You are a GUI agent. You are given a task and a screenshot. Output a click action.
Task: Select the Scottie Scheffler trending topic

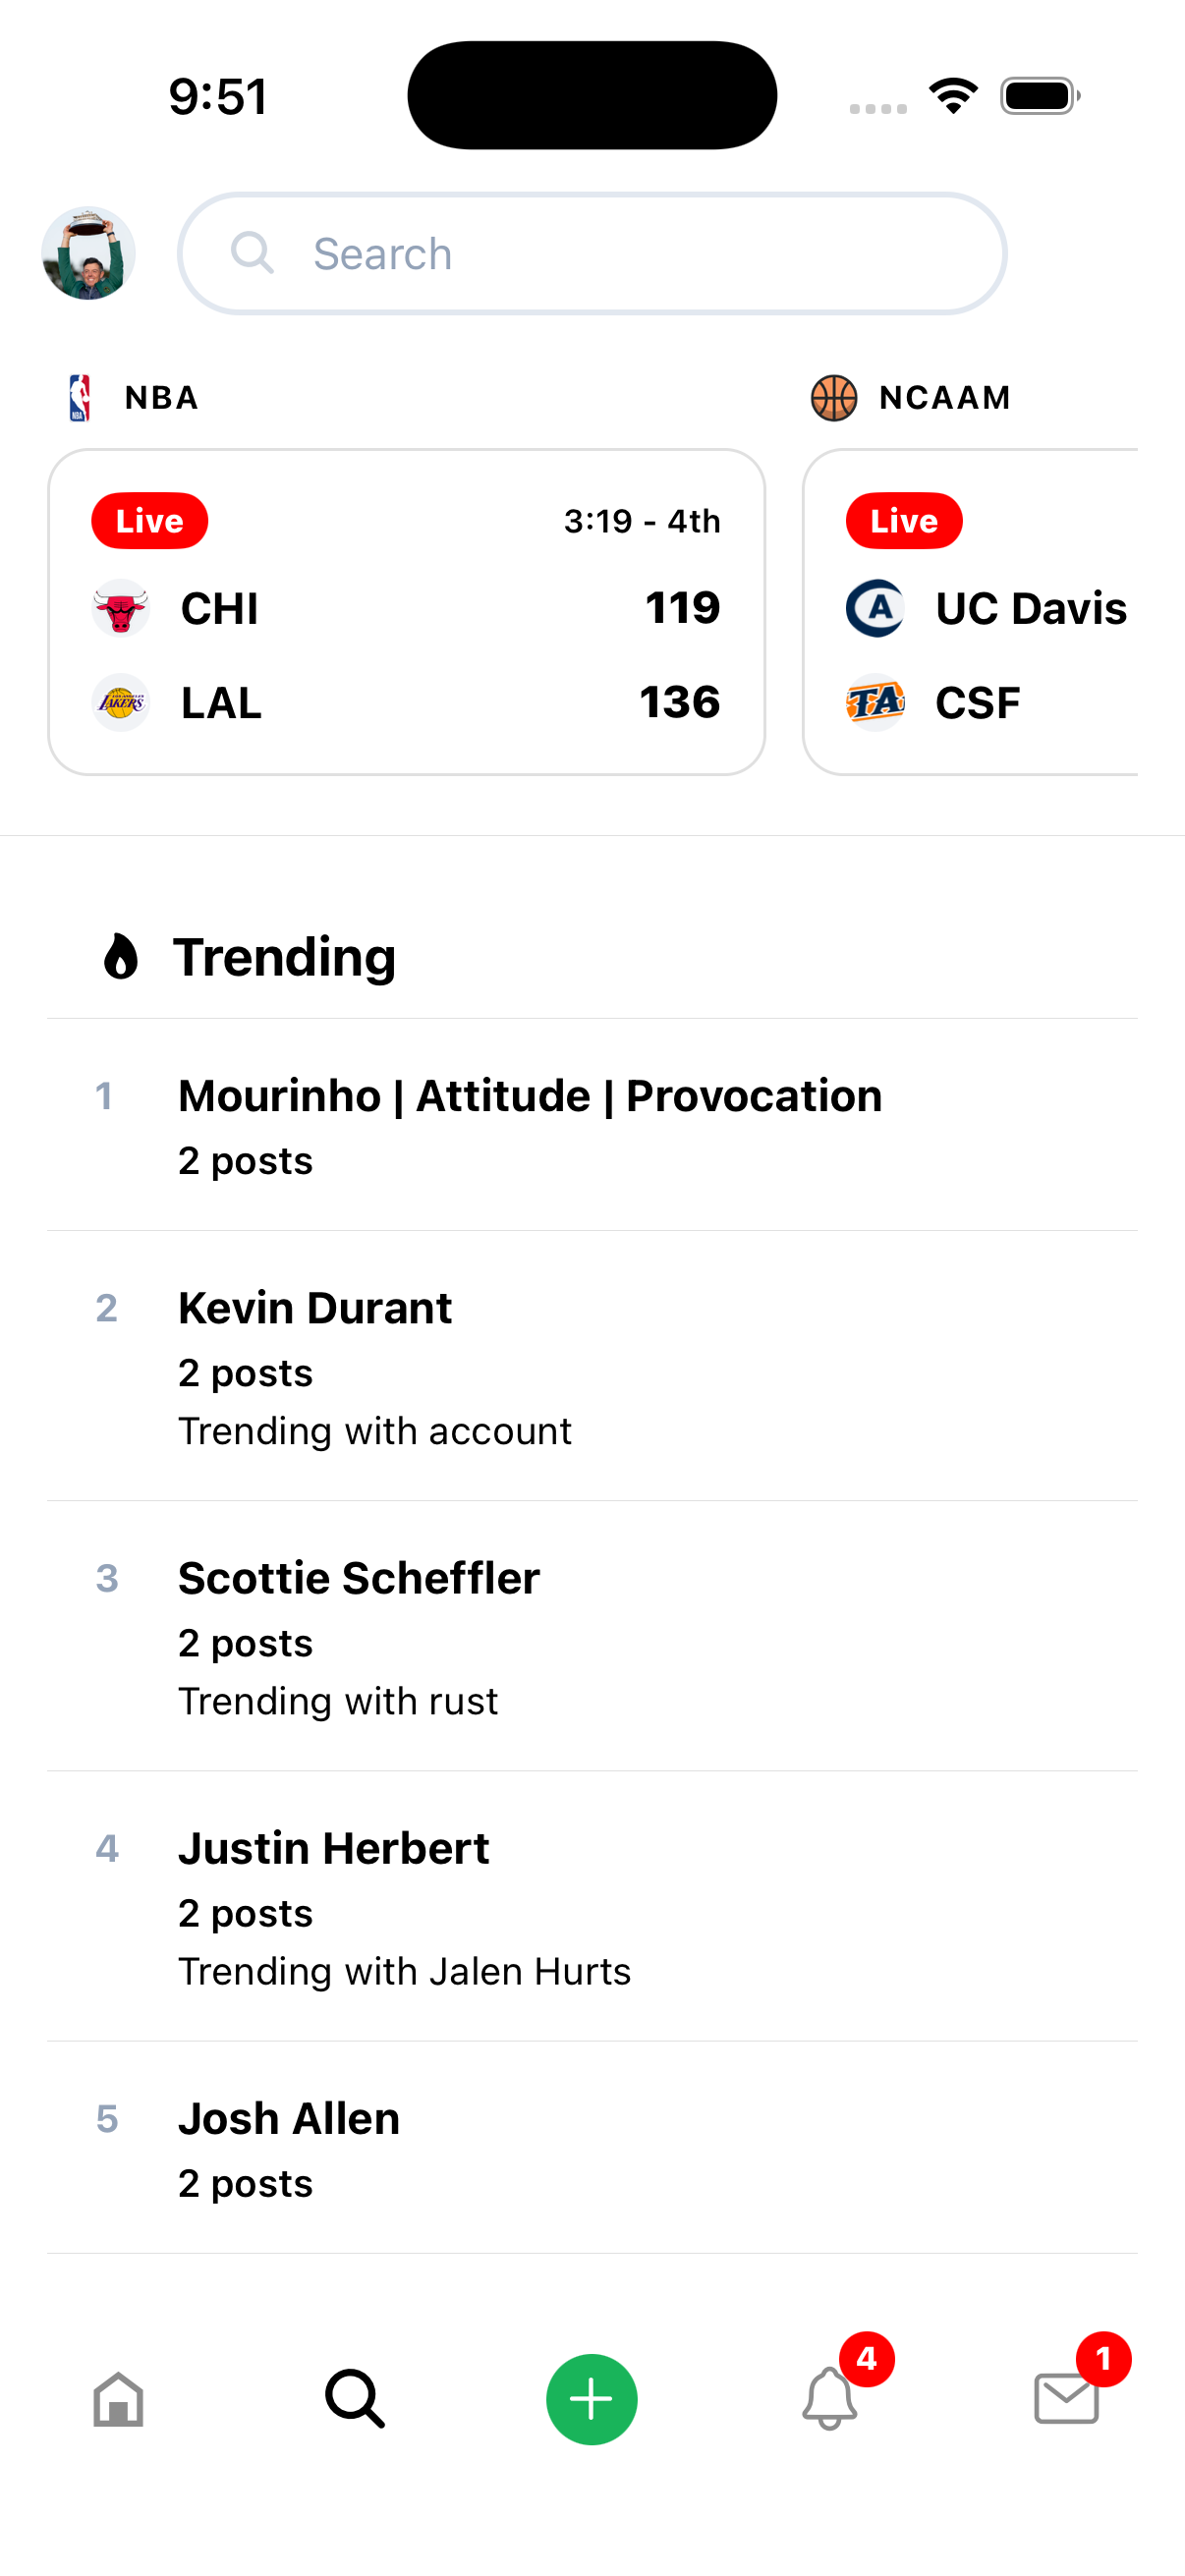592,1636
